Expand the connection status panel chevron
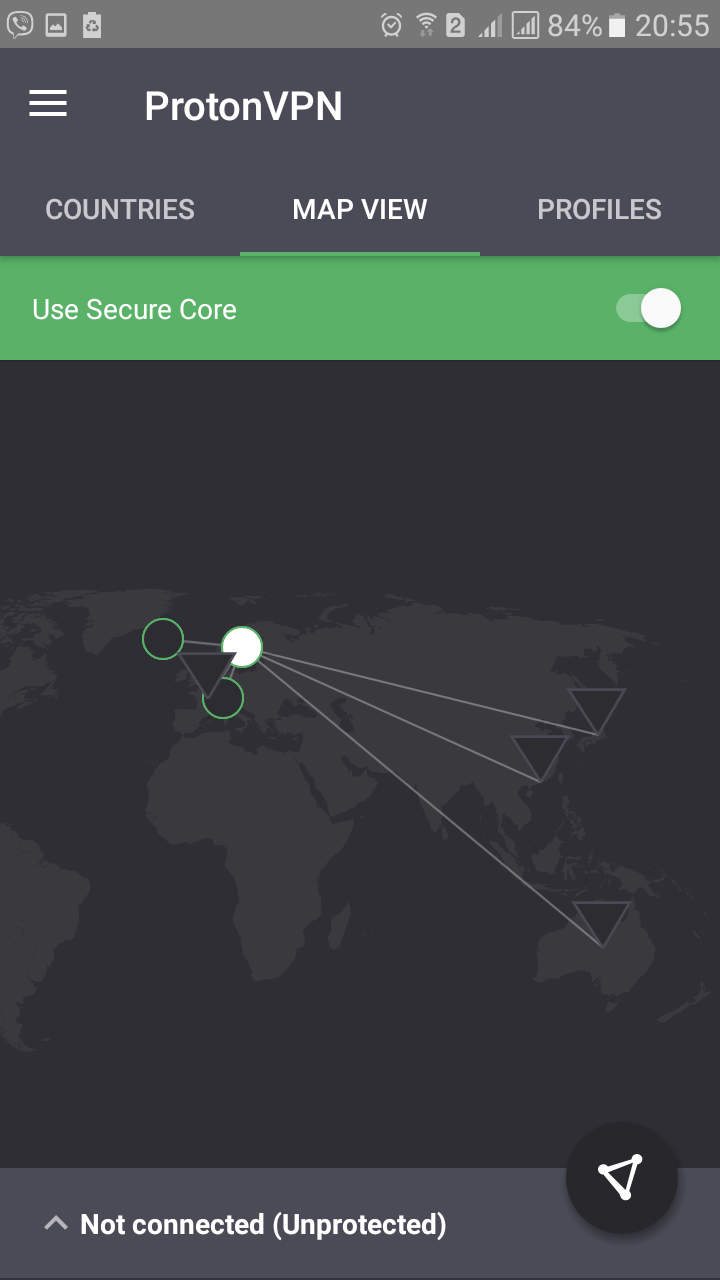Screen dimensions: 720x1280 tap(56, 1223)
